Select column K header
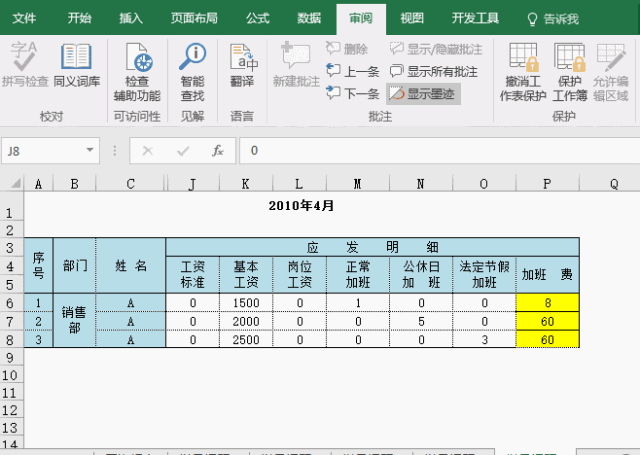Viewport: 640px width, 455px height. 246,184
